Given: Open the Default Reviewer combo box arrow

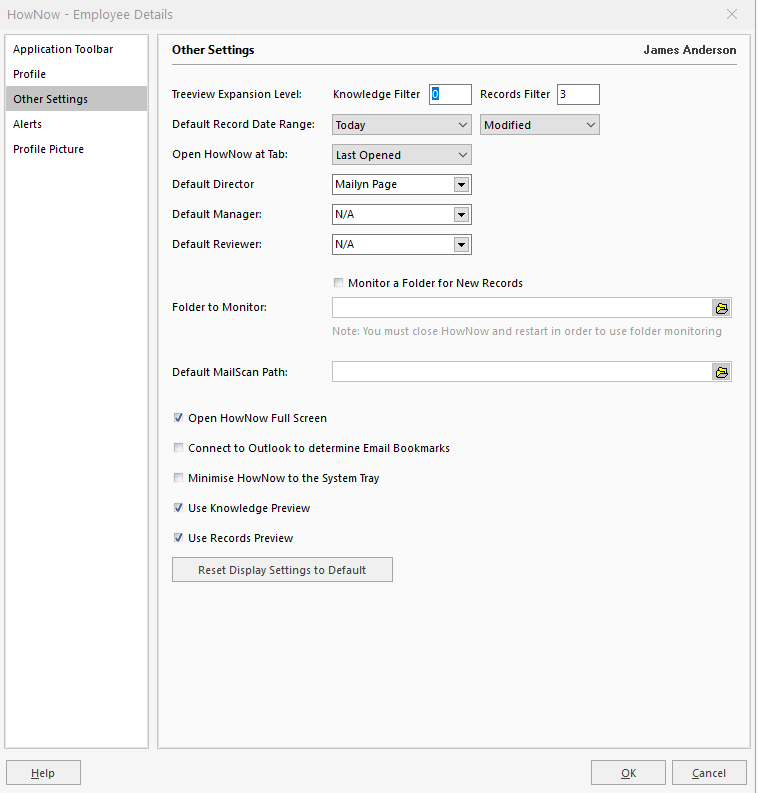Looking at the screenshot, I should [461, 245].
